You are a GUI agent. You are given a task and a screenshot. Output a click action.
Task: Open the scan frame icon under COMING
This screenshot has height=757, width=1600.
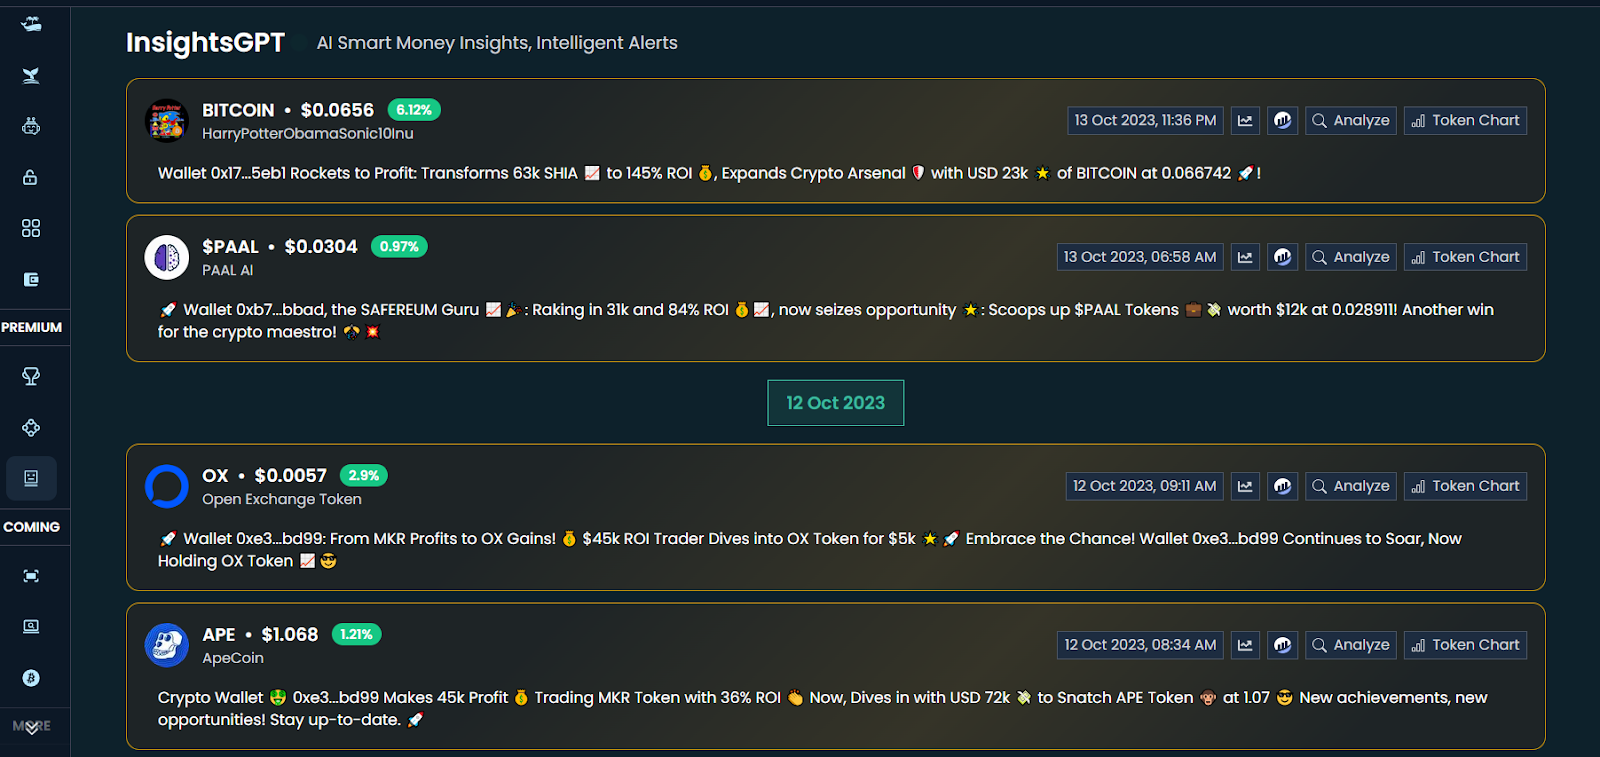[31, 576]
